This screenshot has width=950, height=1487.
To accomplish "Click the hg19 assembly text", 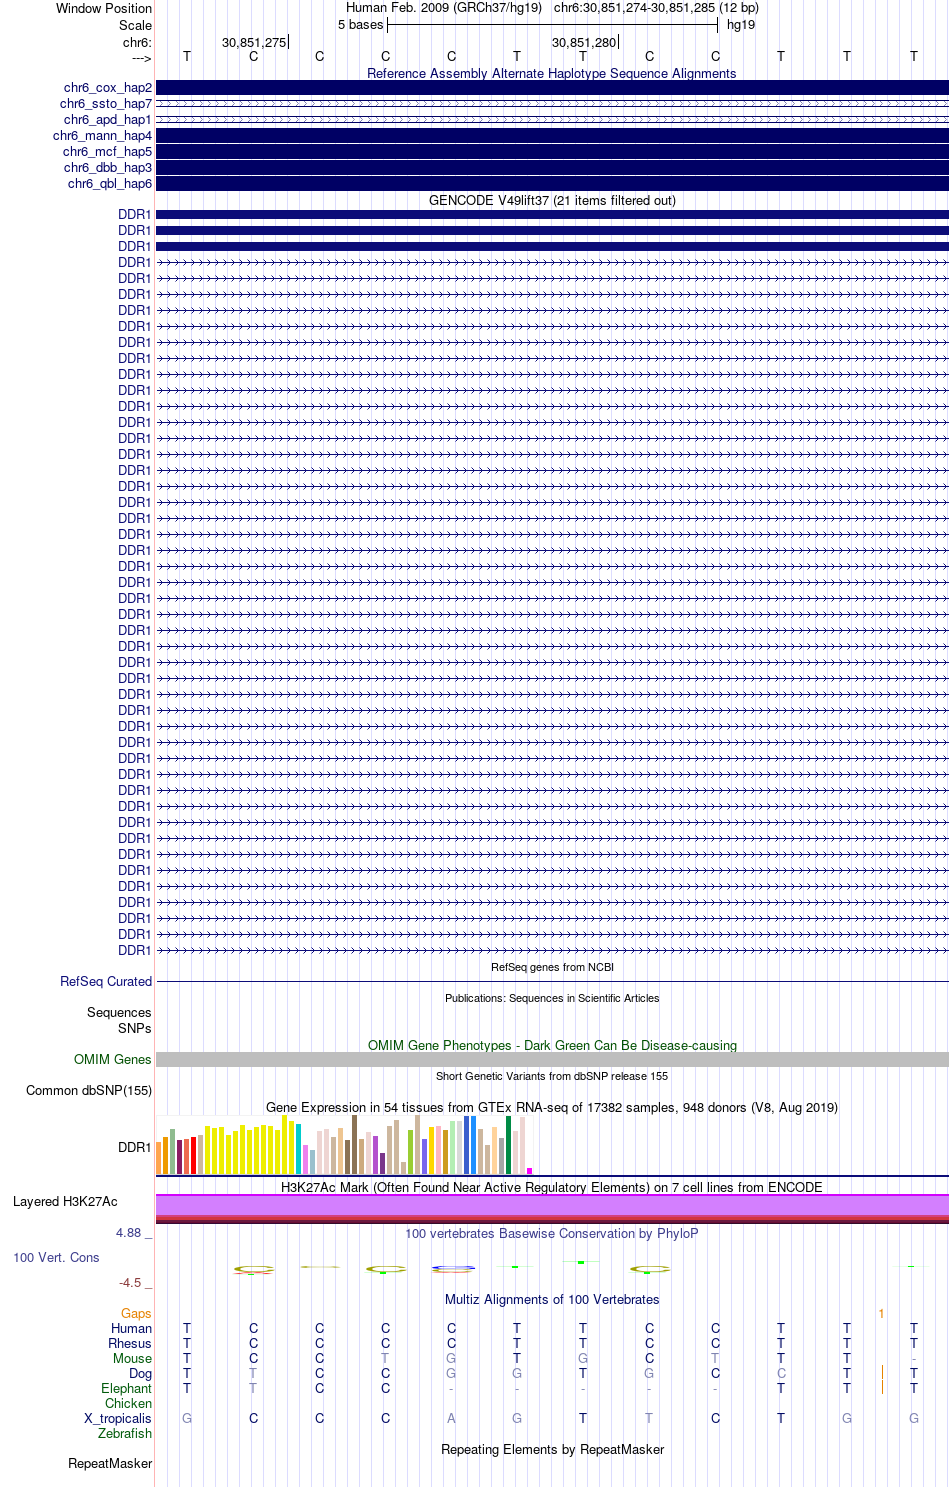I will (741, 25).
